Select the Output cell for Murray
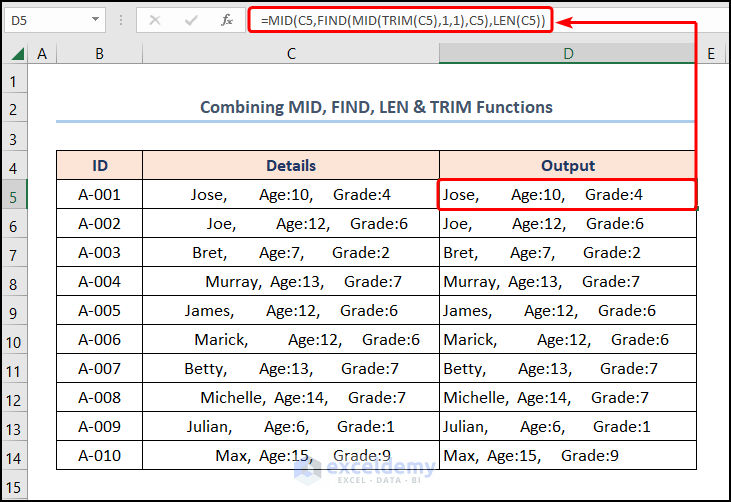 (x=567, y=281)
